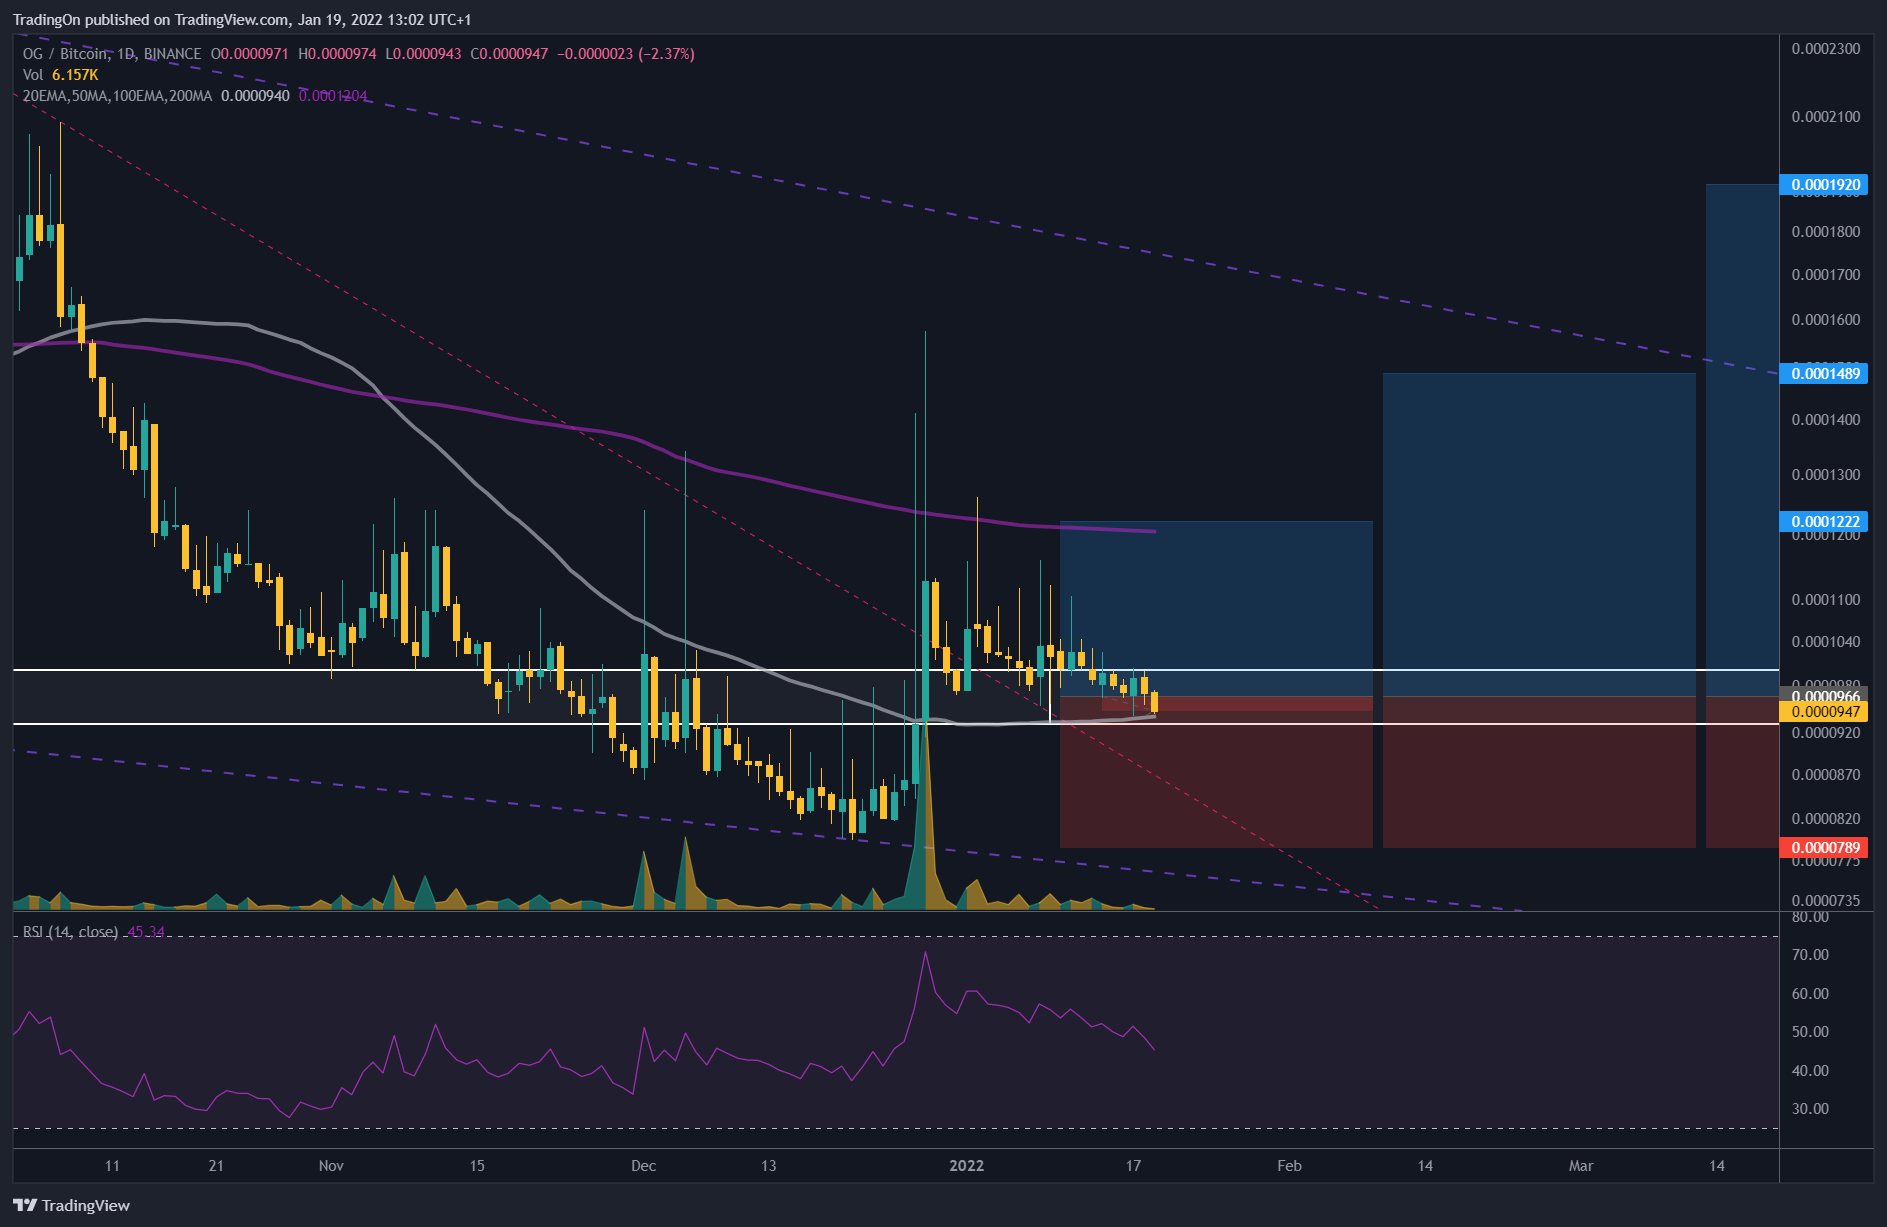
Task: Select the blue target zone topping at 0.0001489
Action: click(1539, 535)
